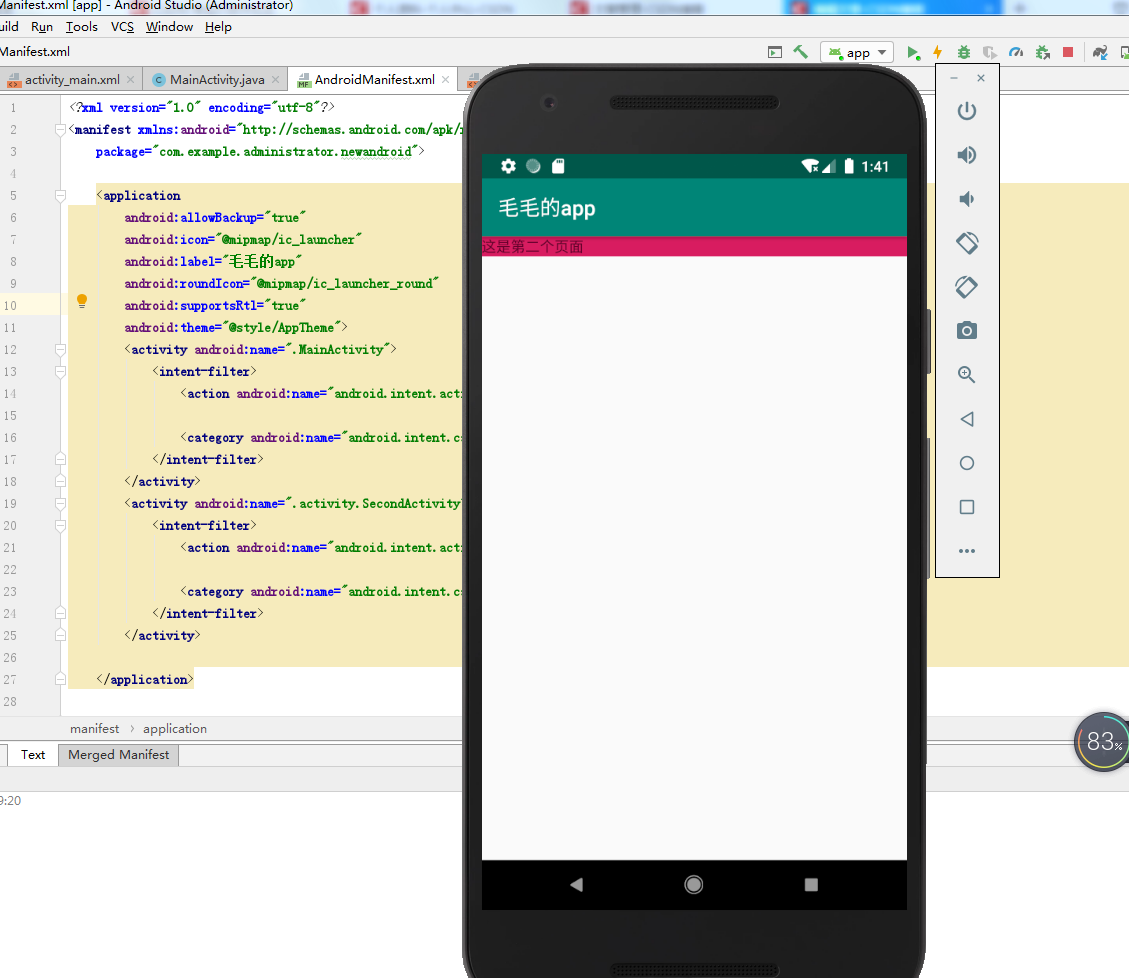Click Overview square in emulator side panel
The width and height of the screenshot is (1129, 978).
(967, 507)
